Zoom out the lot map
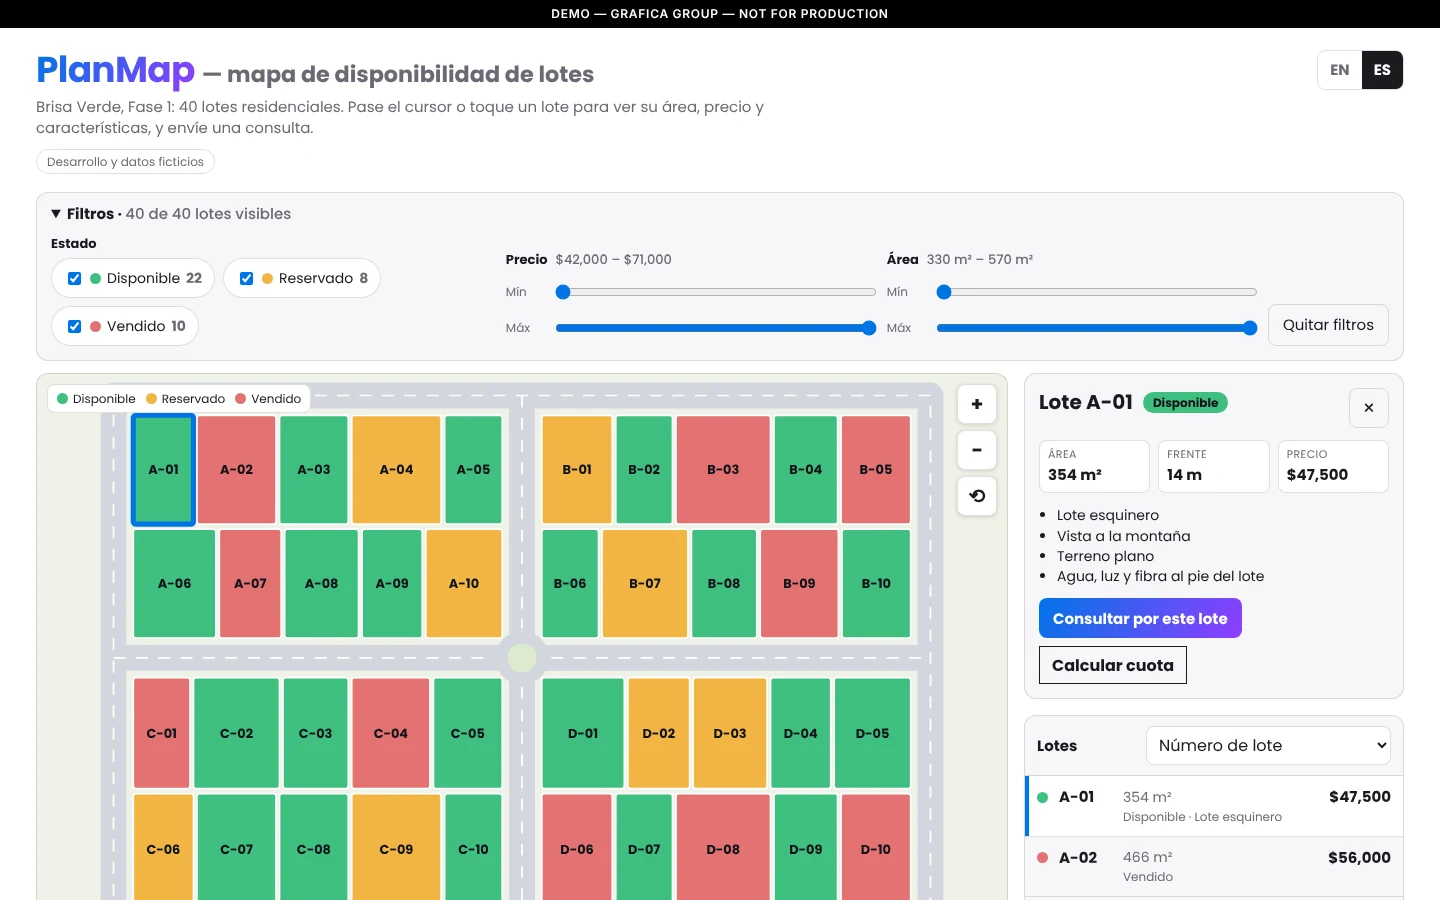Image resolution: width=1440 pixels, height=900 pixels. point(977,450)
